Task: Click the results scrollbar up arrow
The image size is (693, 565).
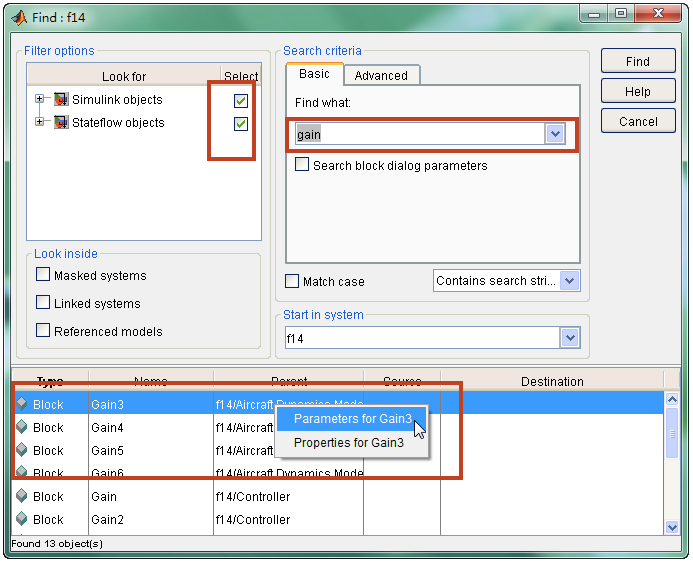Action: 672,399
